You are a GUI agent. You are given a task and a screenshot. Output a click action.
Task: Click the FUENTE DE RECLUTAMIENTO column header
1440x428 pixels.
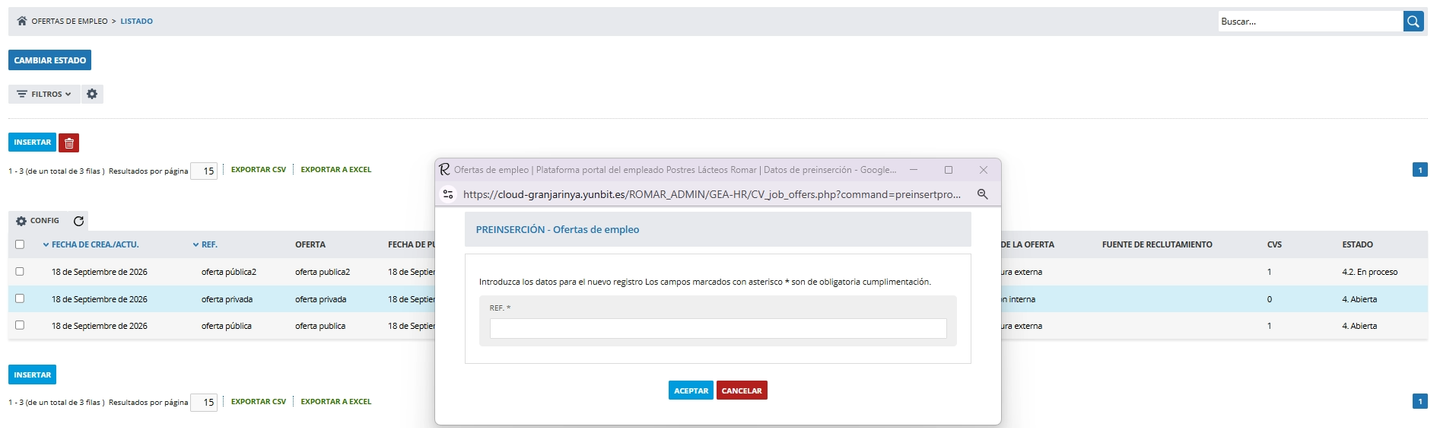1157,244
